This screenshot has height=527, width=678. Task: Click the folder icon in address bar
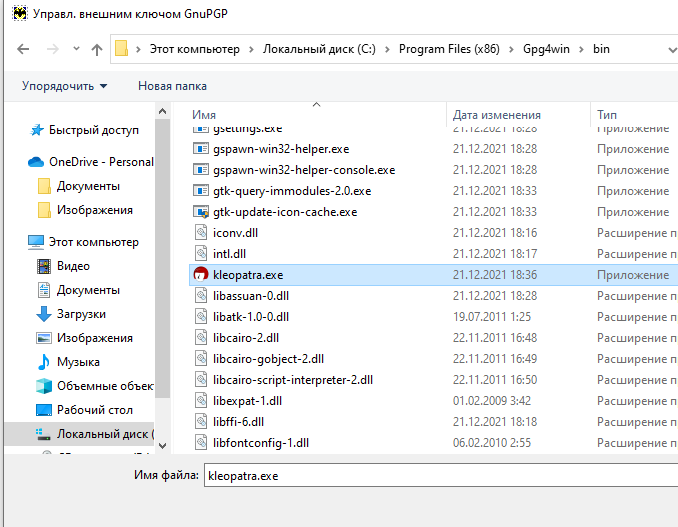tap(122, 49)
